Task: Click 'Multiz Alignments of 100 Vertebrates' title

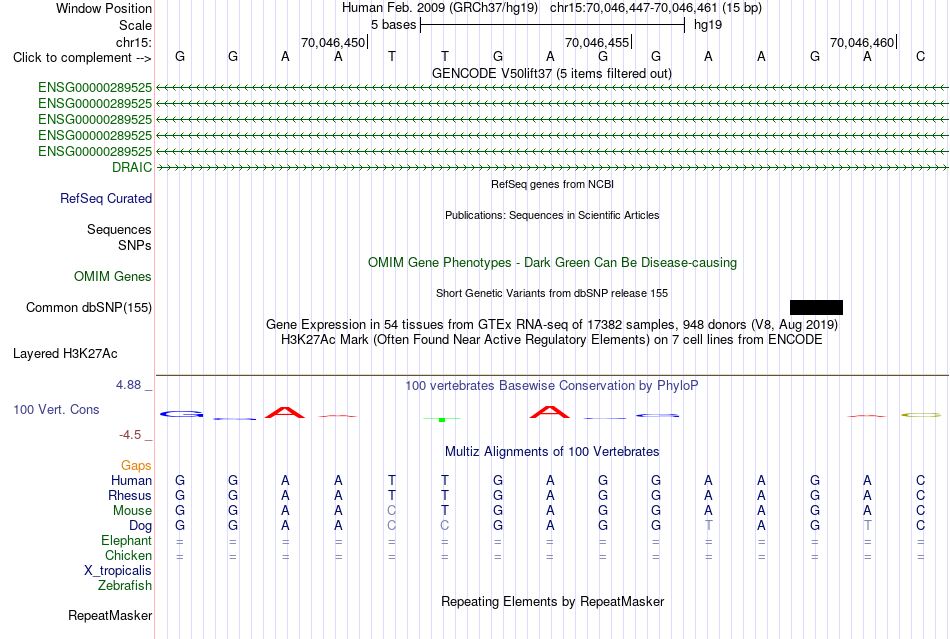Action: [x=552, y=451]
